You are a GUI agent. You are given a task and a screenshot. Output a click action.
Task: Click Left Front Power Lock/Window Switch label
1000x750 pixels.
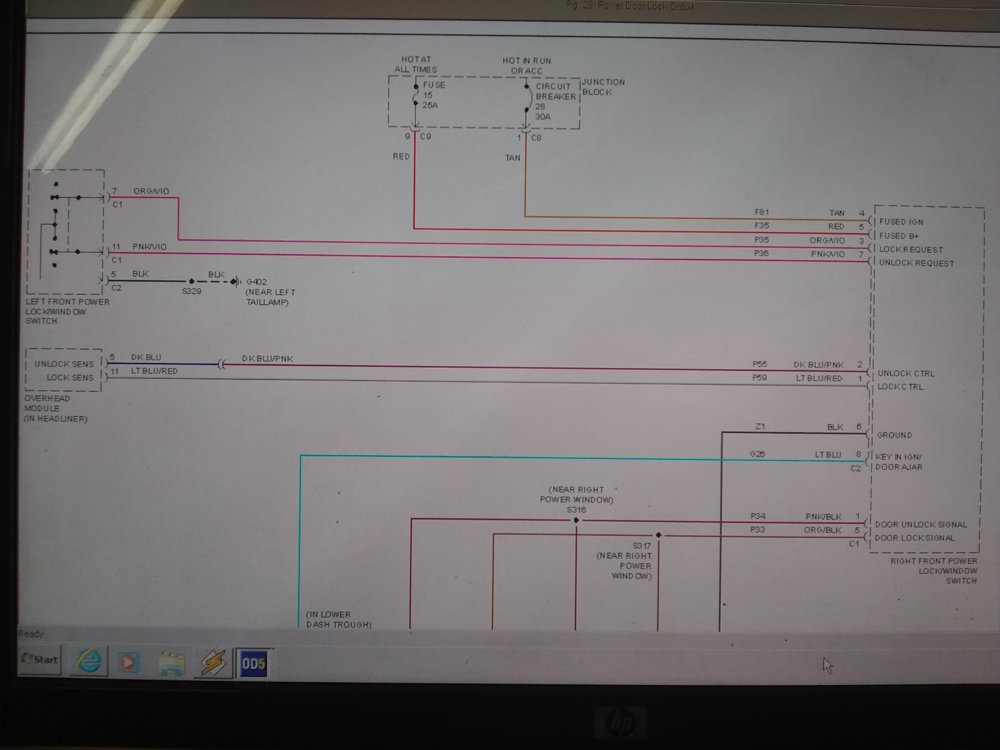pyautogui.click(x=68, y=311)
